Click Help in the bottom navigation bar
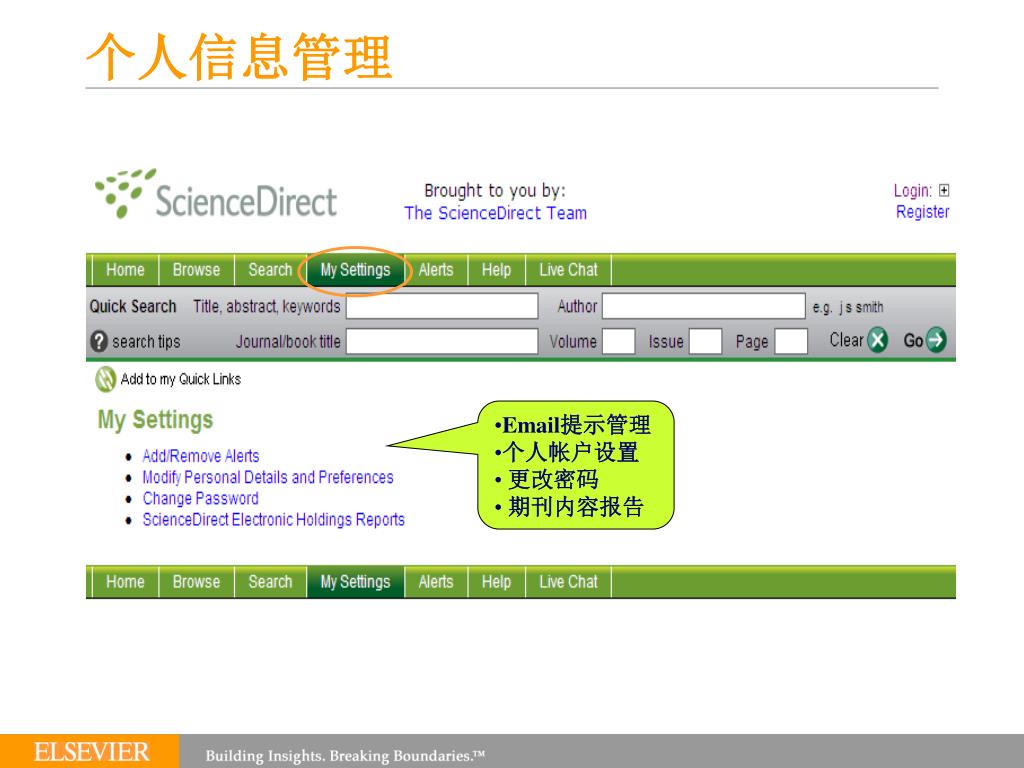The height and width of the screenshot is (768, 1024). pyautogui.click(x=496, y=582)
